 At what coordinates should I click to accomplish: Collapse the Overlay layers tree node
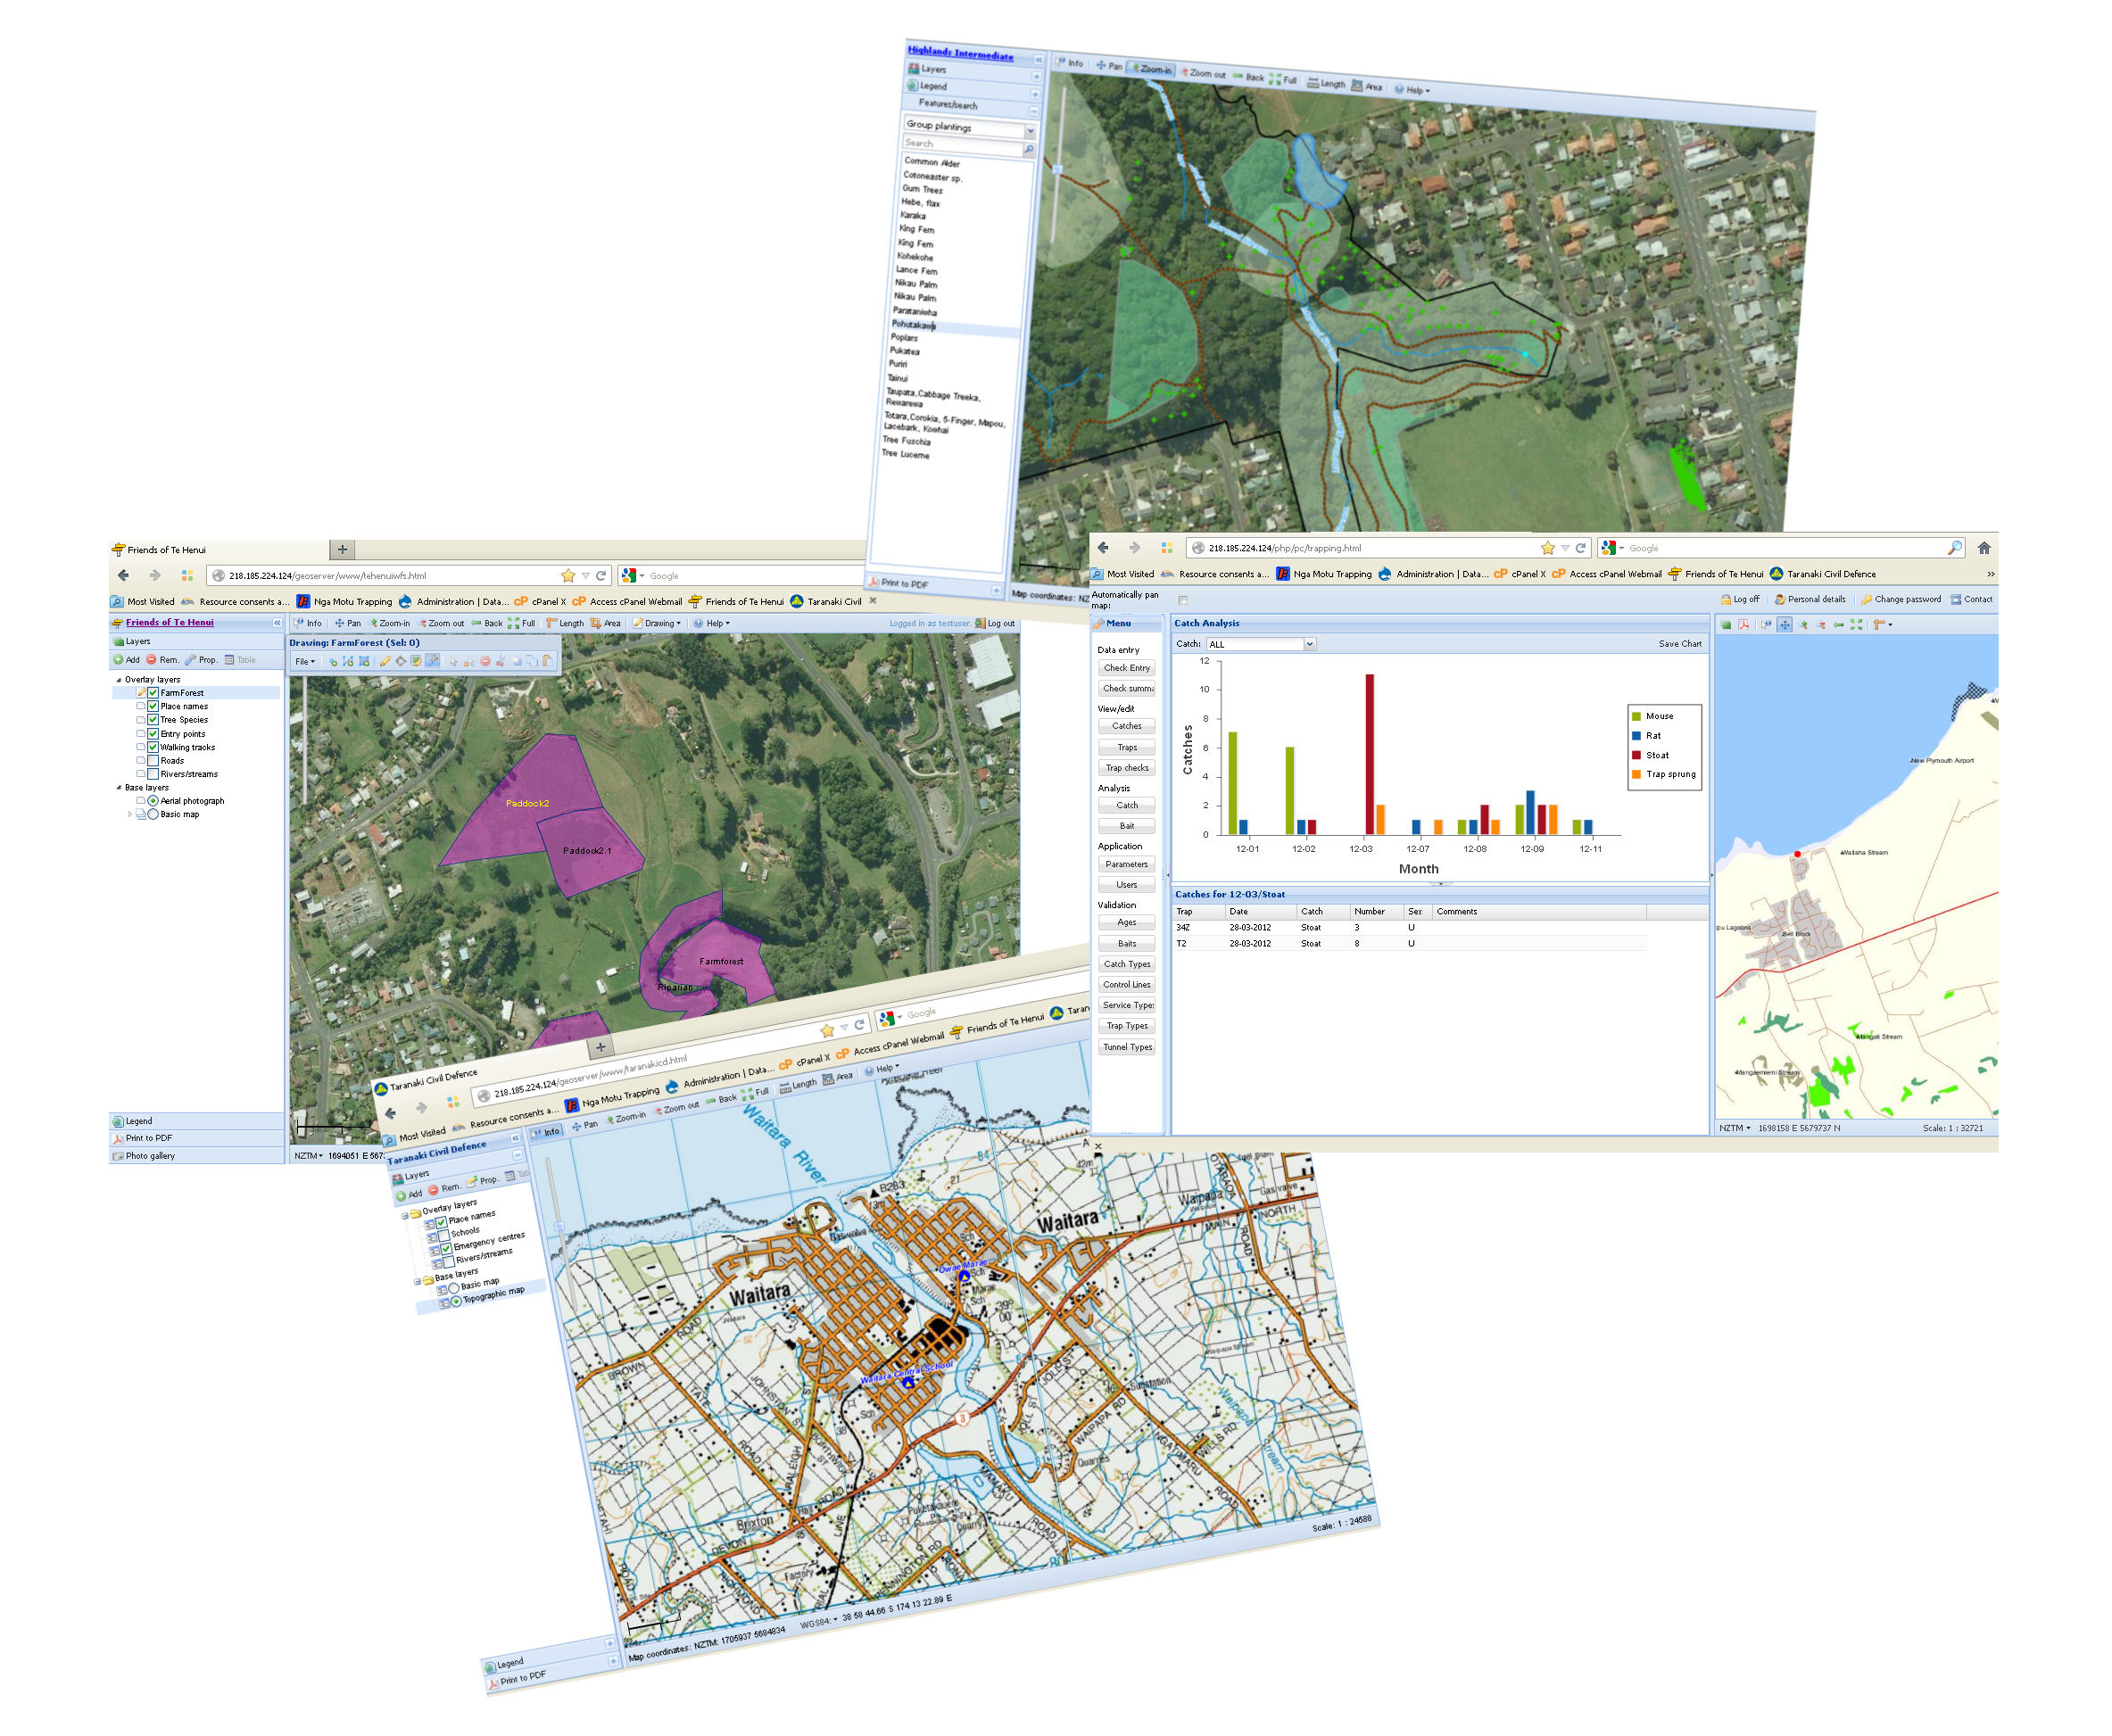119,679
